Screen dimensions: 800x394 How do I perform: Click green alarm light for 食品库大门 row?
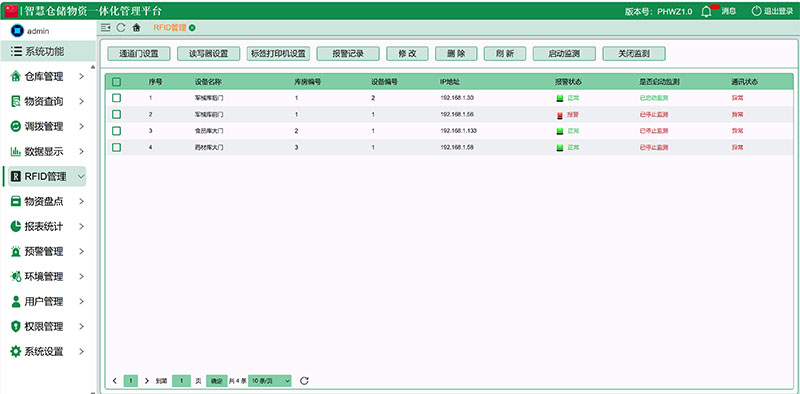click(560, 131)
